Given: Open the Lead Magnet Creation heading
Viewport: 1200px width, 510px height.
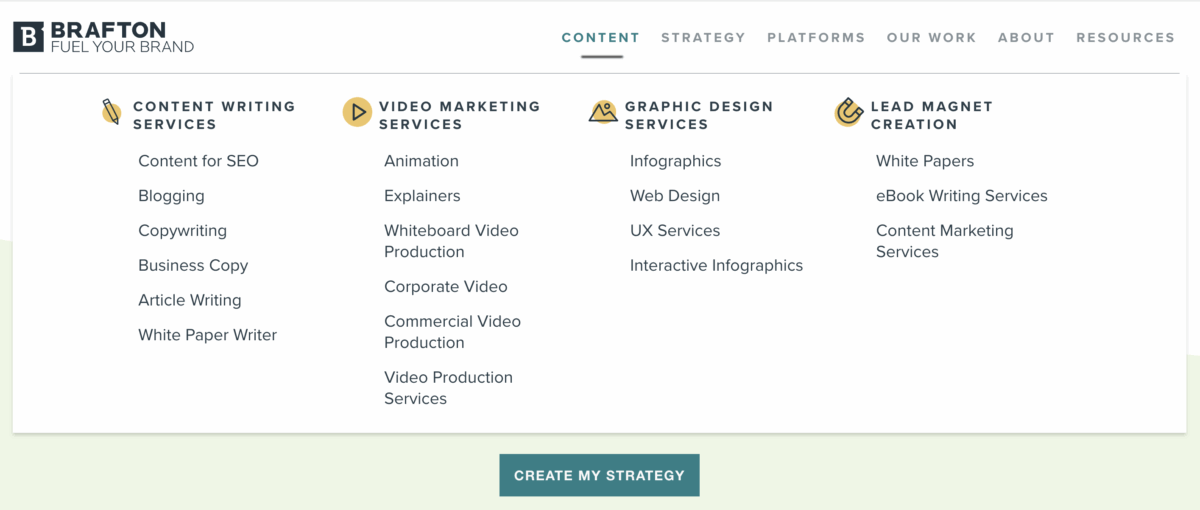Looking at the screenshot, I should 931,115.
